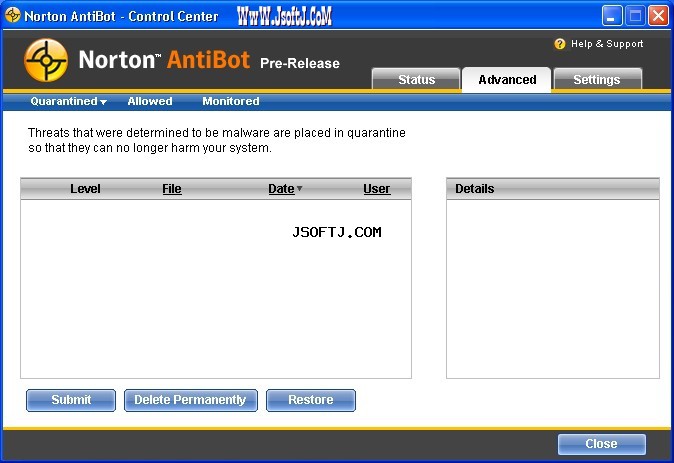
Task: Click the Level column header
Action: 85,189
